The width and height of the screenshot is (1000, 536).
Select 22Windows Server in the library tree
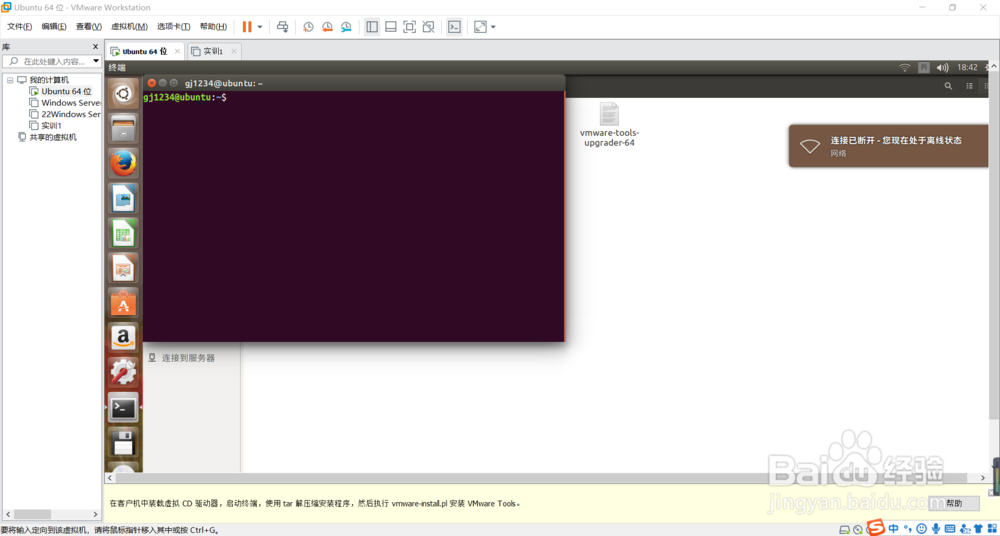point(66,114)
